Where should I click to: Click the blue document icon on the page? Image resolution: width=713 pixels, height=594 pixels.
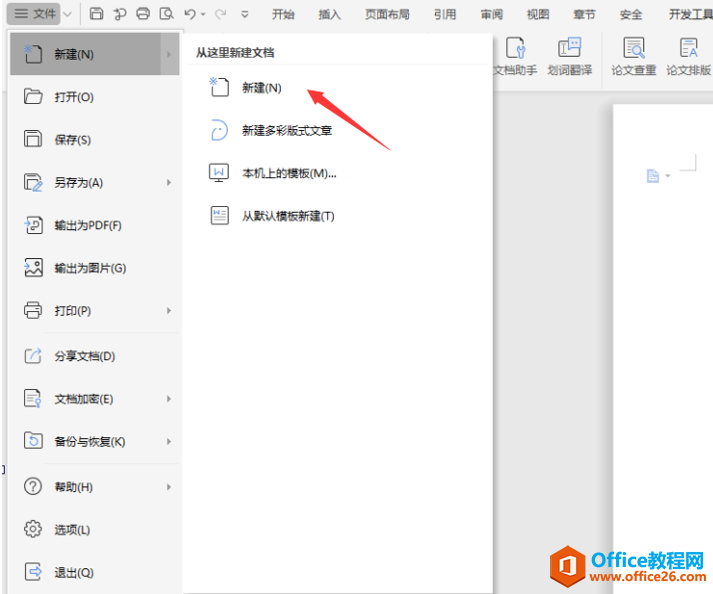click(653, 176)
